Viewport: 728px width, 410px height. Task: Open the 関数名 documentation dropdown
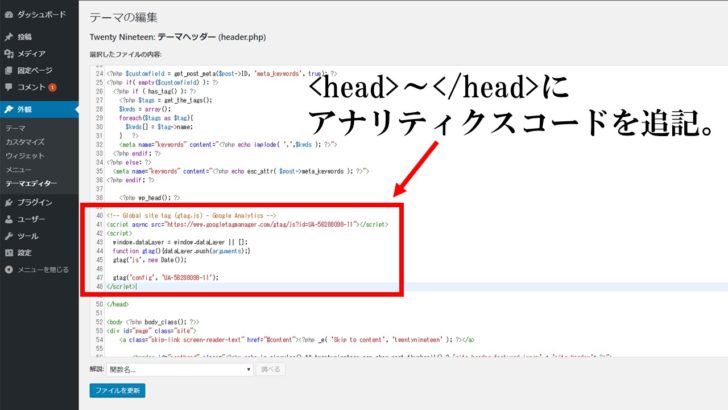click(x=180, y=370)
